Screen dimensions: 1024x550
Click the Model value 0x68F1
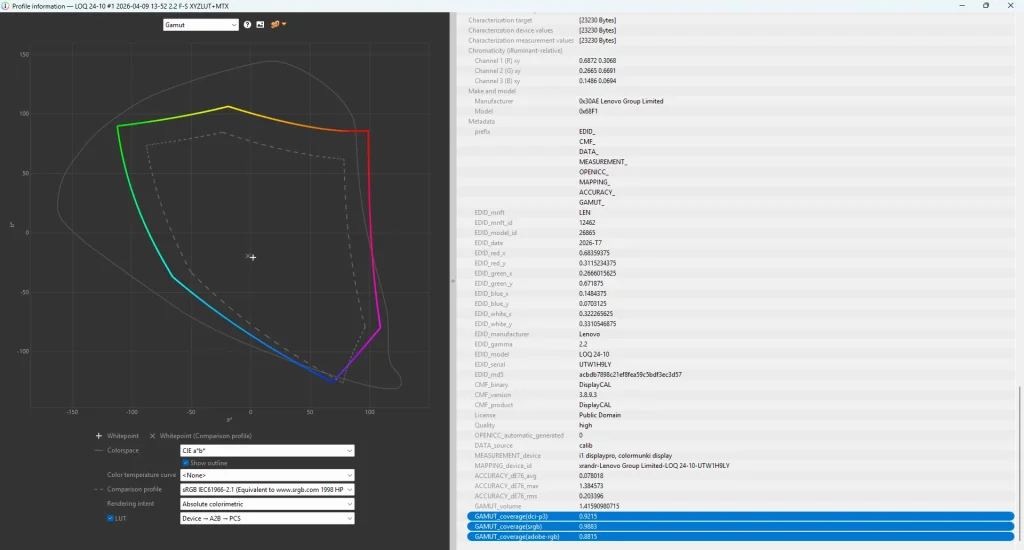tap(588, 112)
